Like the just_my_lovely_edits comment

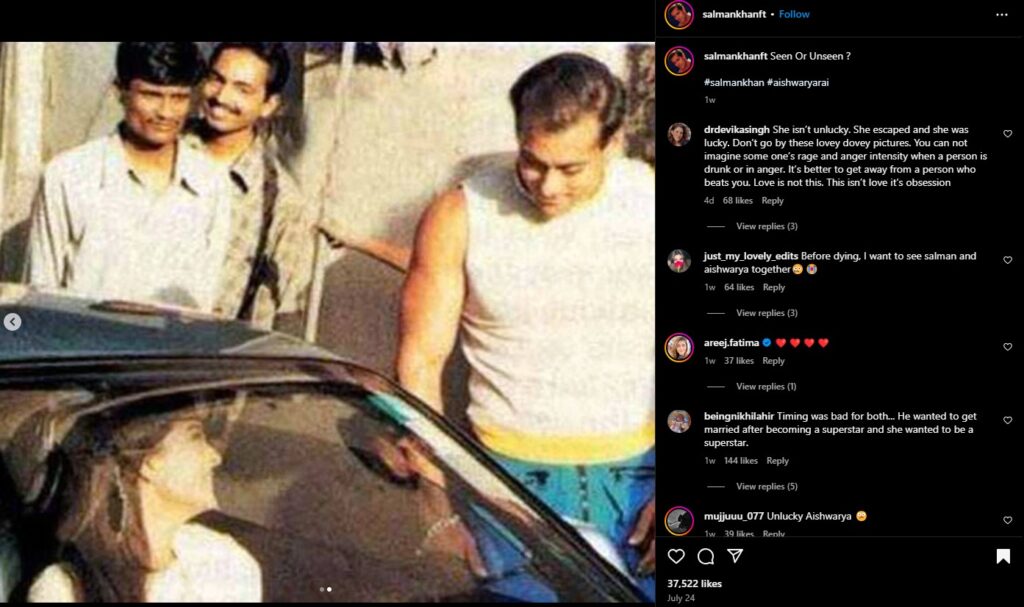[x=1007, y=260]
